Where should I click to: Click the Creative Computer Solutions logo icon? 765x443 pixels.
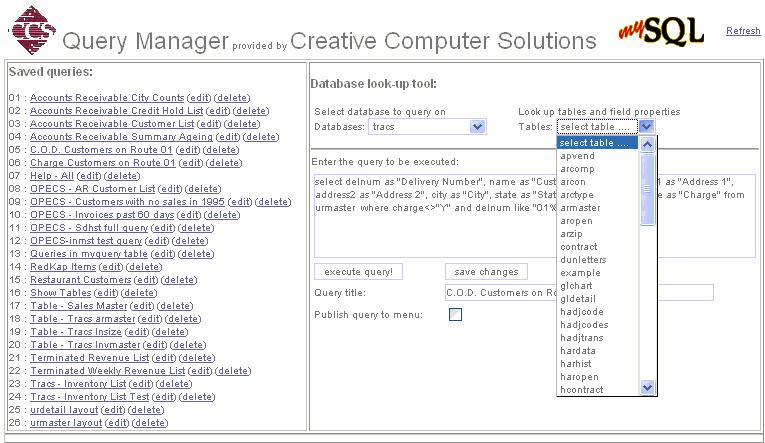pos(32,30)
